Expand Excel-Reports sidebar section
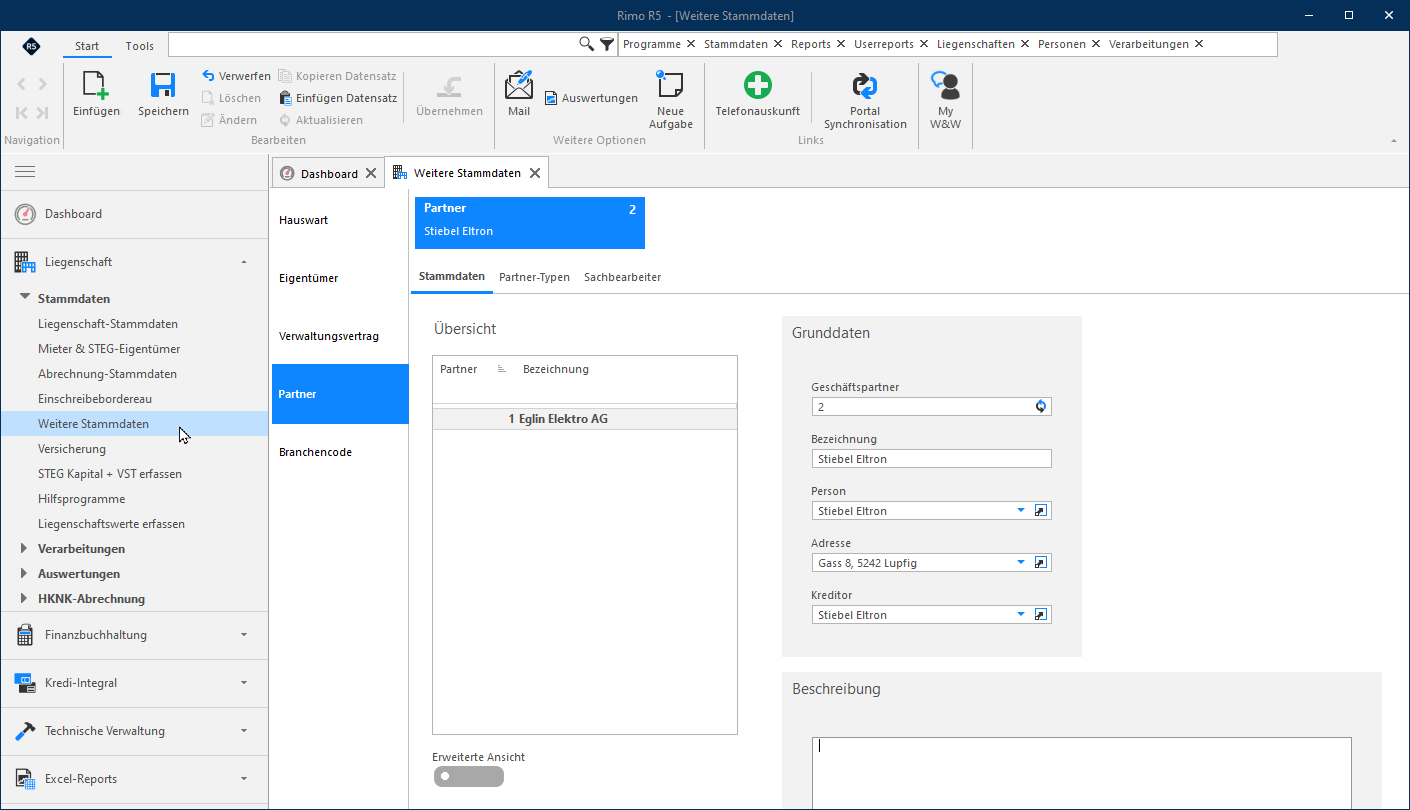 244,779
